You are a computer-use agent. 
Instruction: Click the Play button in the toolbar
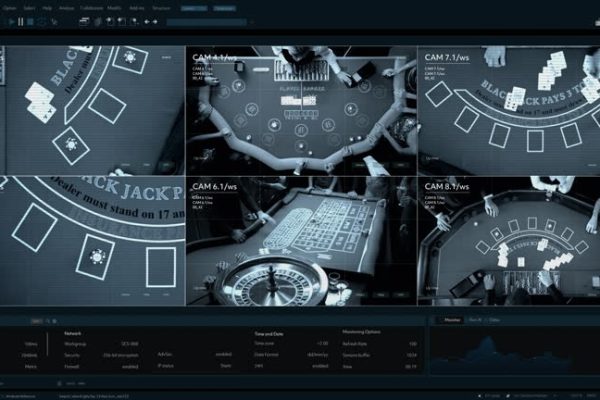(9, 20)
